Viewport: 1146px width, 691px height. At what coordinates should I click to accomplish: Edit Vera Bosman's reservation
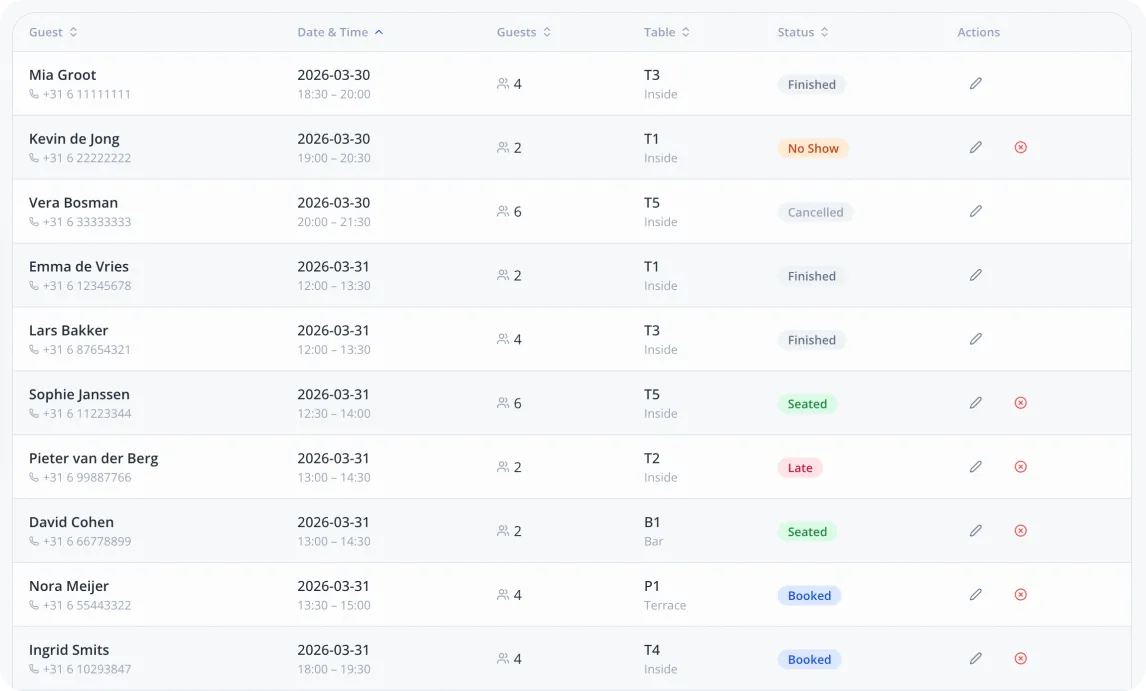(975, 212)
